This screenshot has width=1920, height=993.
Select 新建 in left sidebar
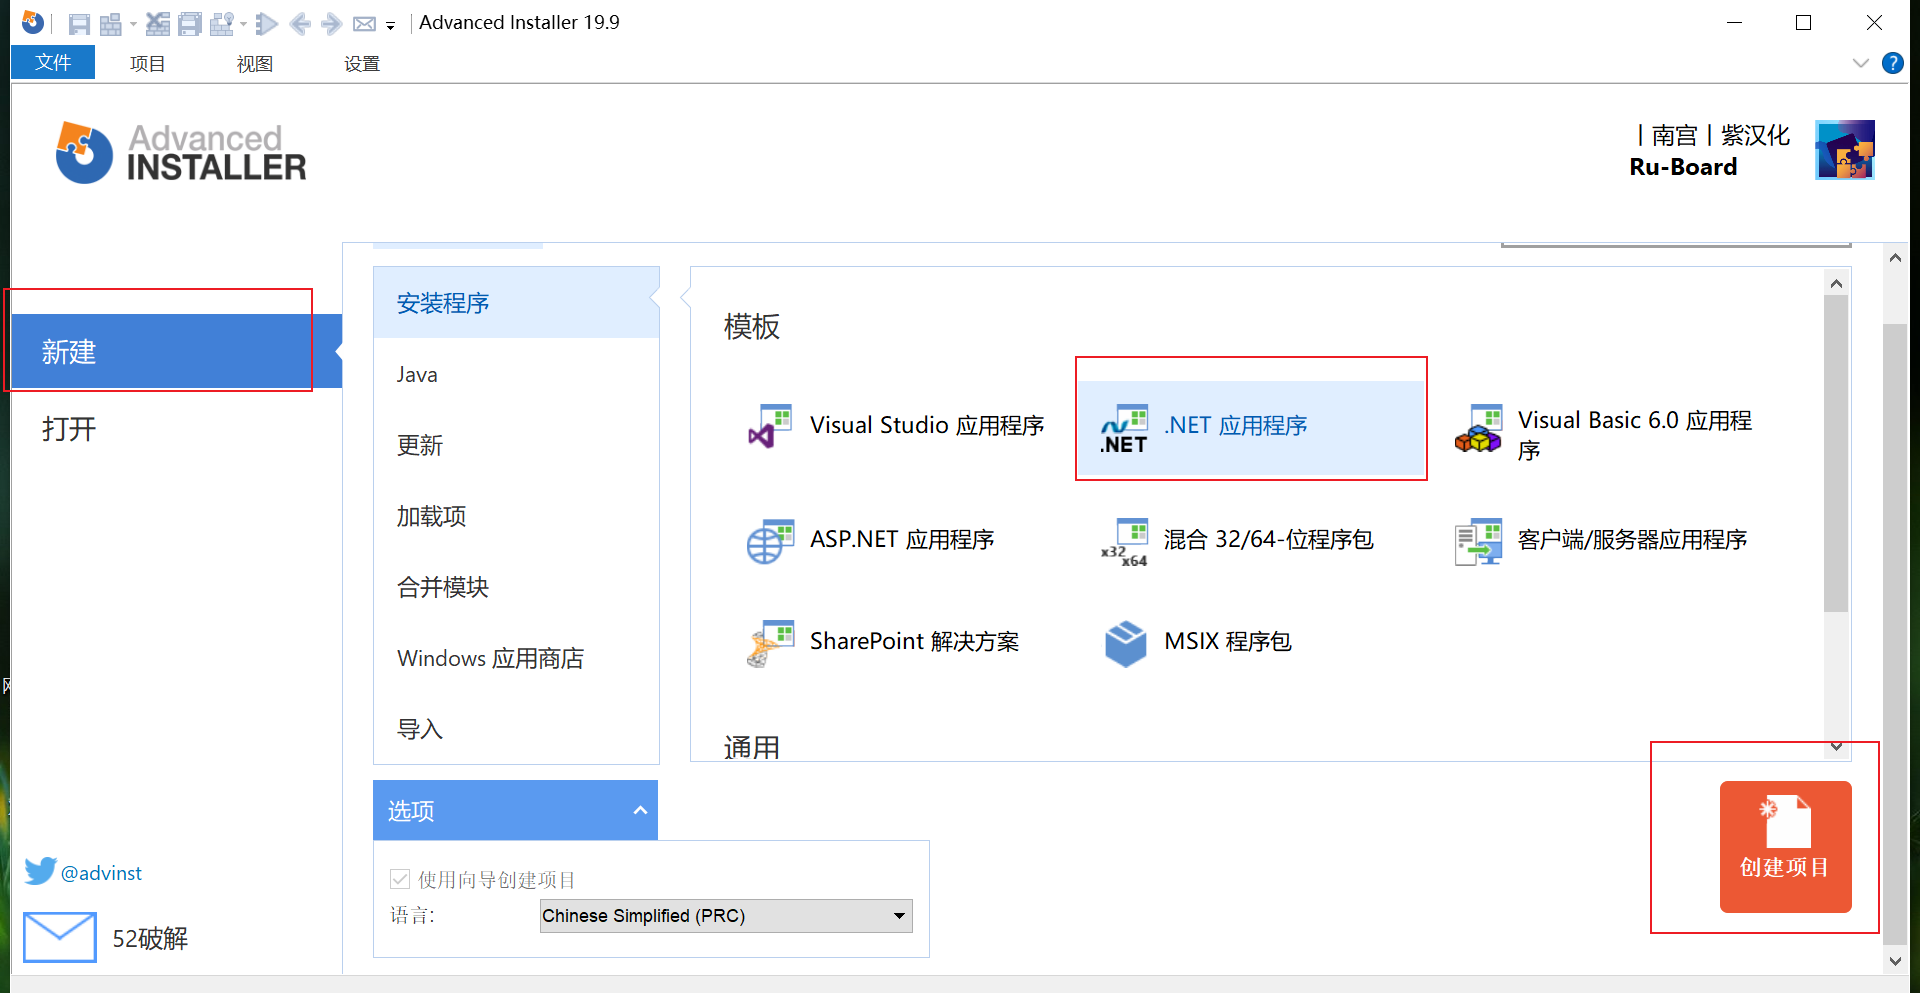pyautogui.click(x=176, y=351)
